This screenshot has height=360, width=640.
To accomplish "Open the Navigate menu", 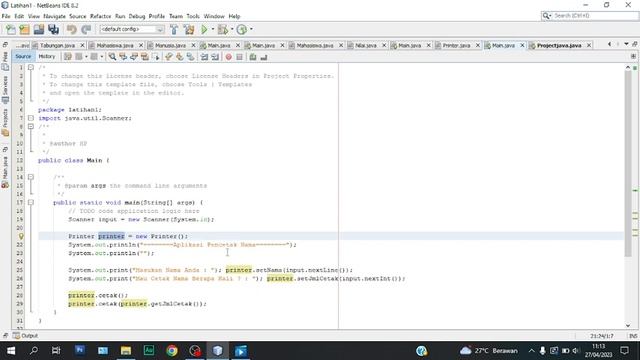I will [x=54, y=16].
